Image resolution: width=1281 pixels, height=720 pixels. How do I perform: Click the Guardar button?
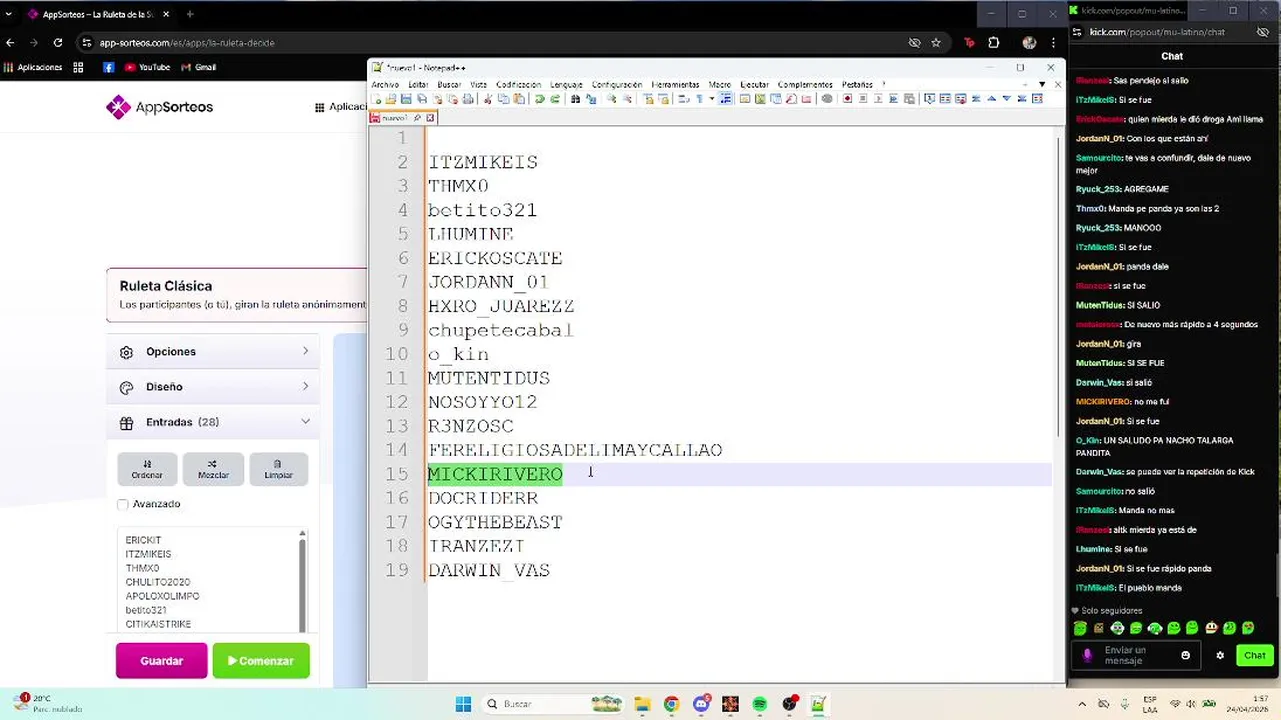point(161,661)
